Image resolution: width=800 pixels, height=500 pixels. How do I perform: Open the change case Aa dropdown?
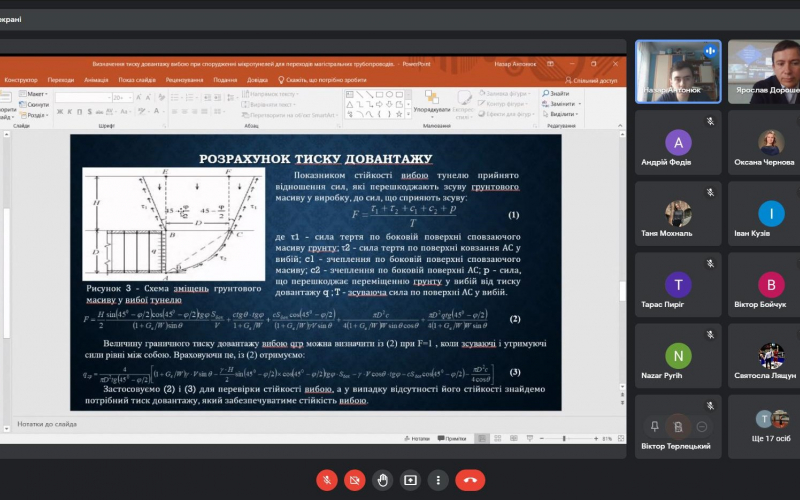tap(126, 112)
